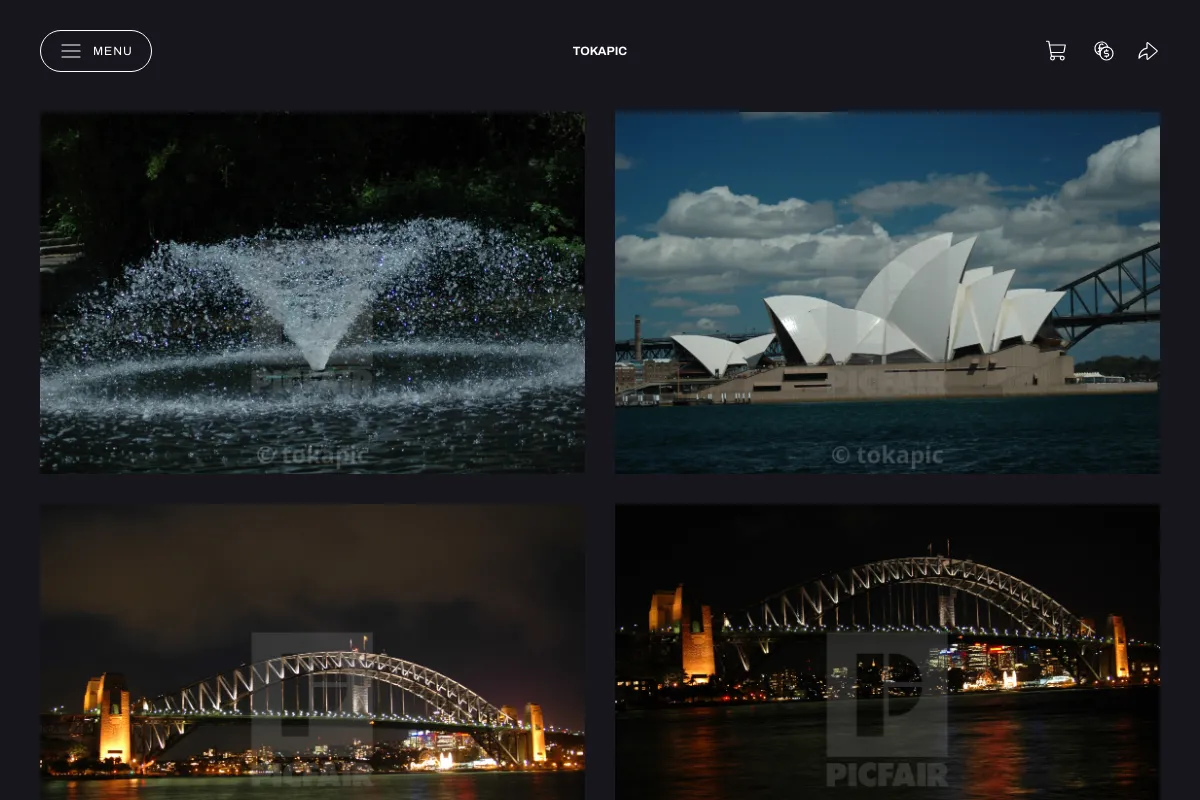Open the cloudy-sky Harbour Bridge night photo

[x=312, y=652]
